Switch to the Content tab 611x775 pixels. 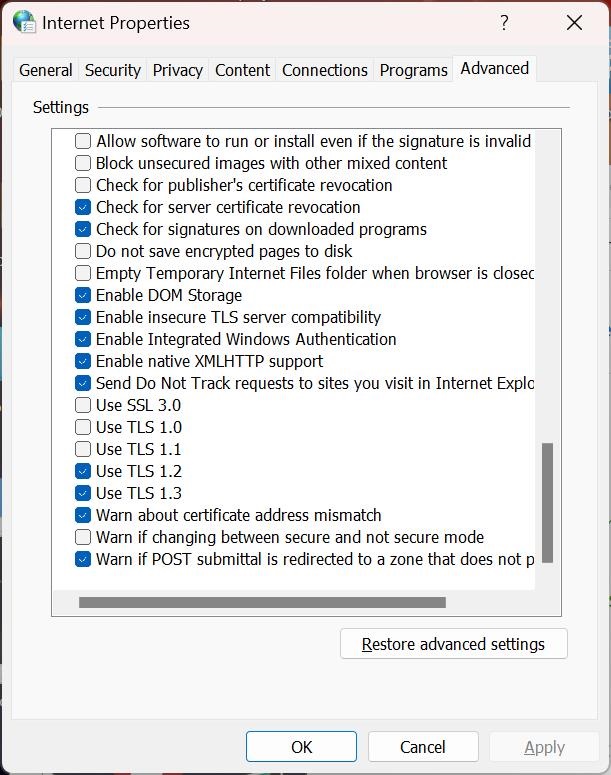[242, 70]
